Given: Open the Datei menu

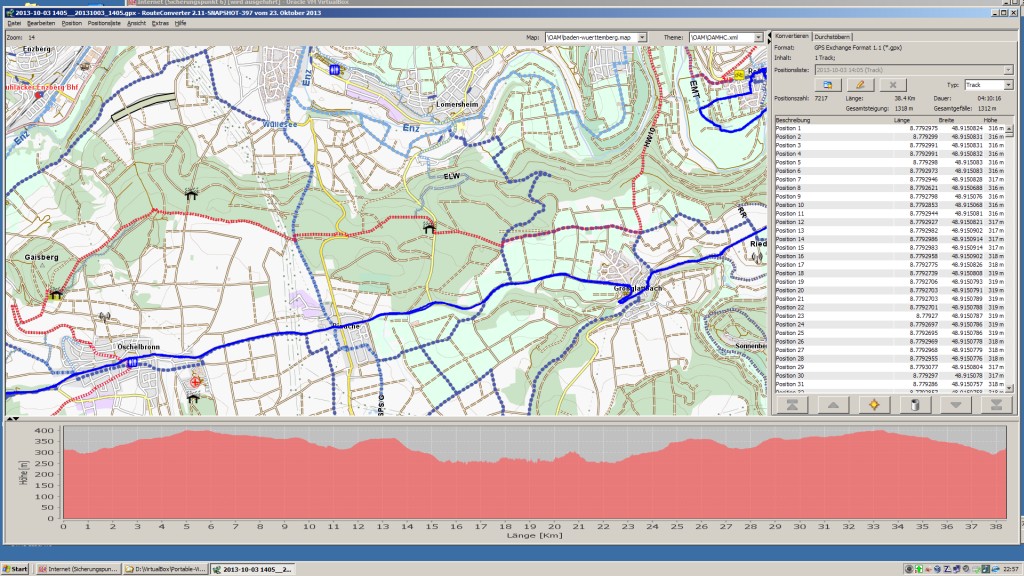Looking at the screenshot, I should tap(14, 22).
